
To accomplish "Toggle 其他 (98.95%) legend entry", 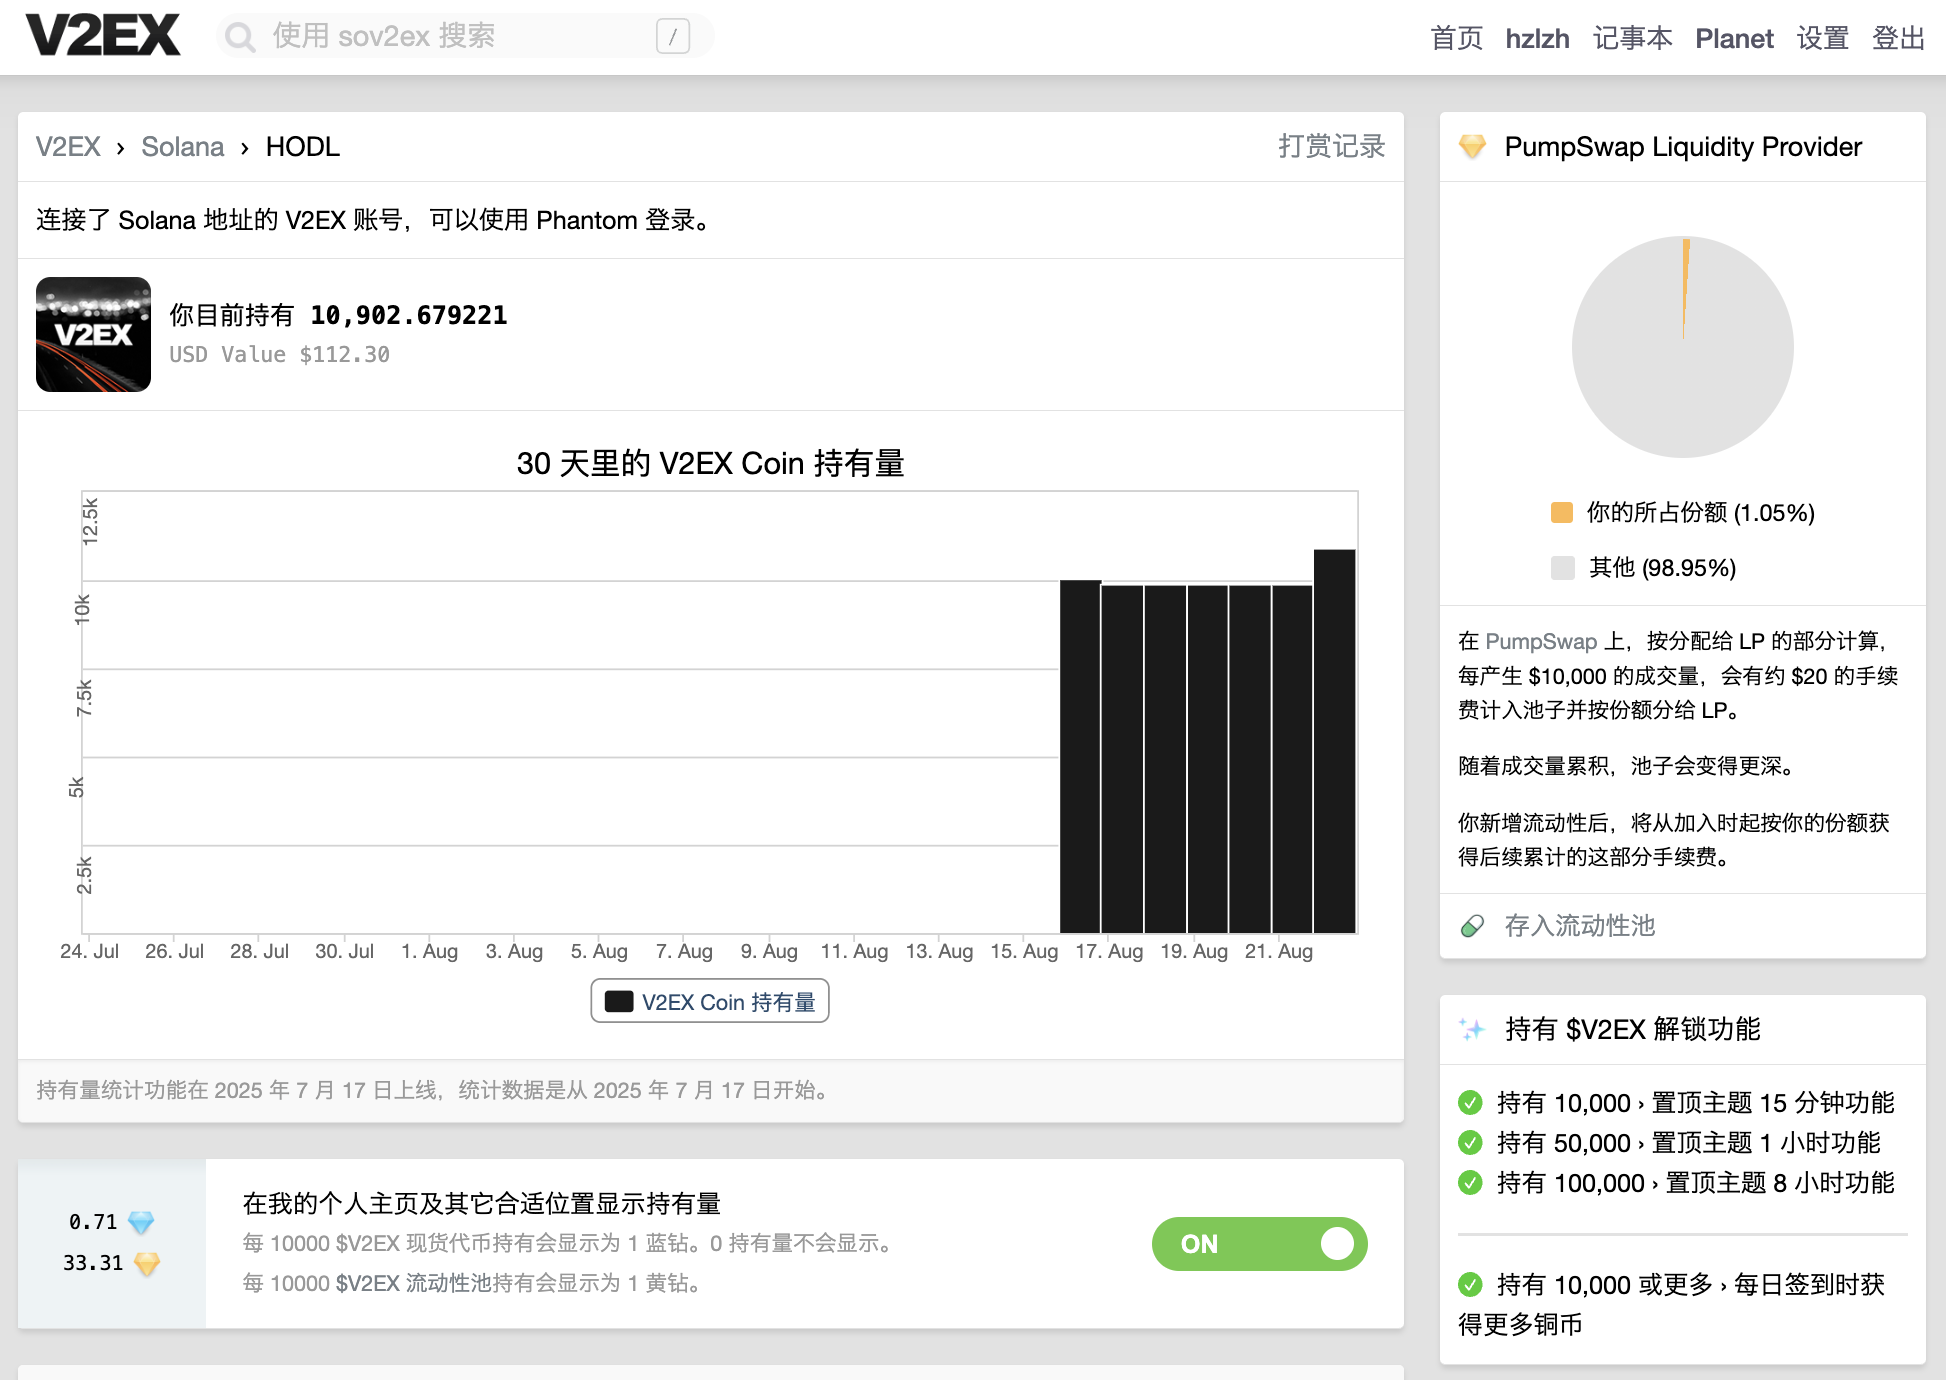I will [x=1643, y=568].
